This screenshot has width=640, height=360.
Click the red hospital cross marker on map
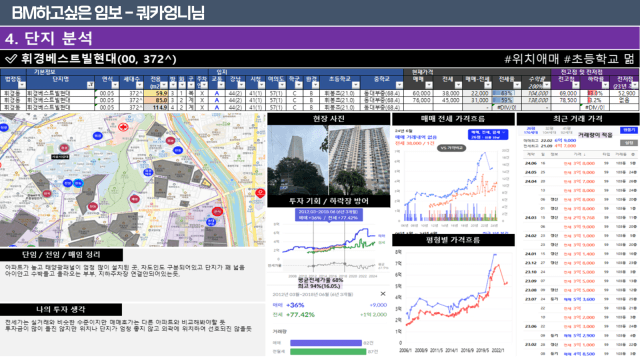[123, 127]
